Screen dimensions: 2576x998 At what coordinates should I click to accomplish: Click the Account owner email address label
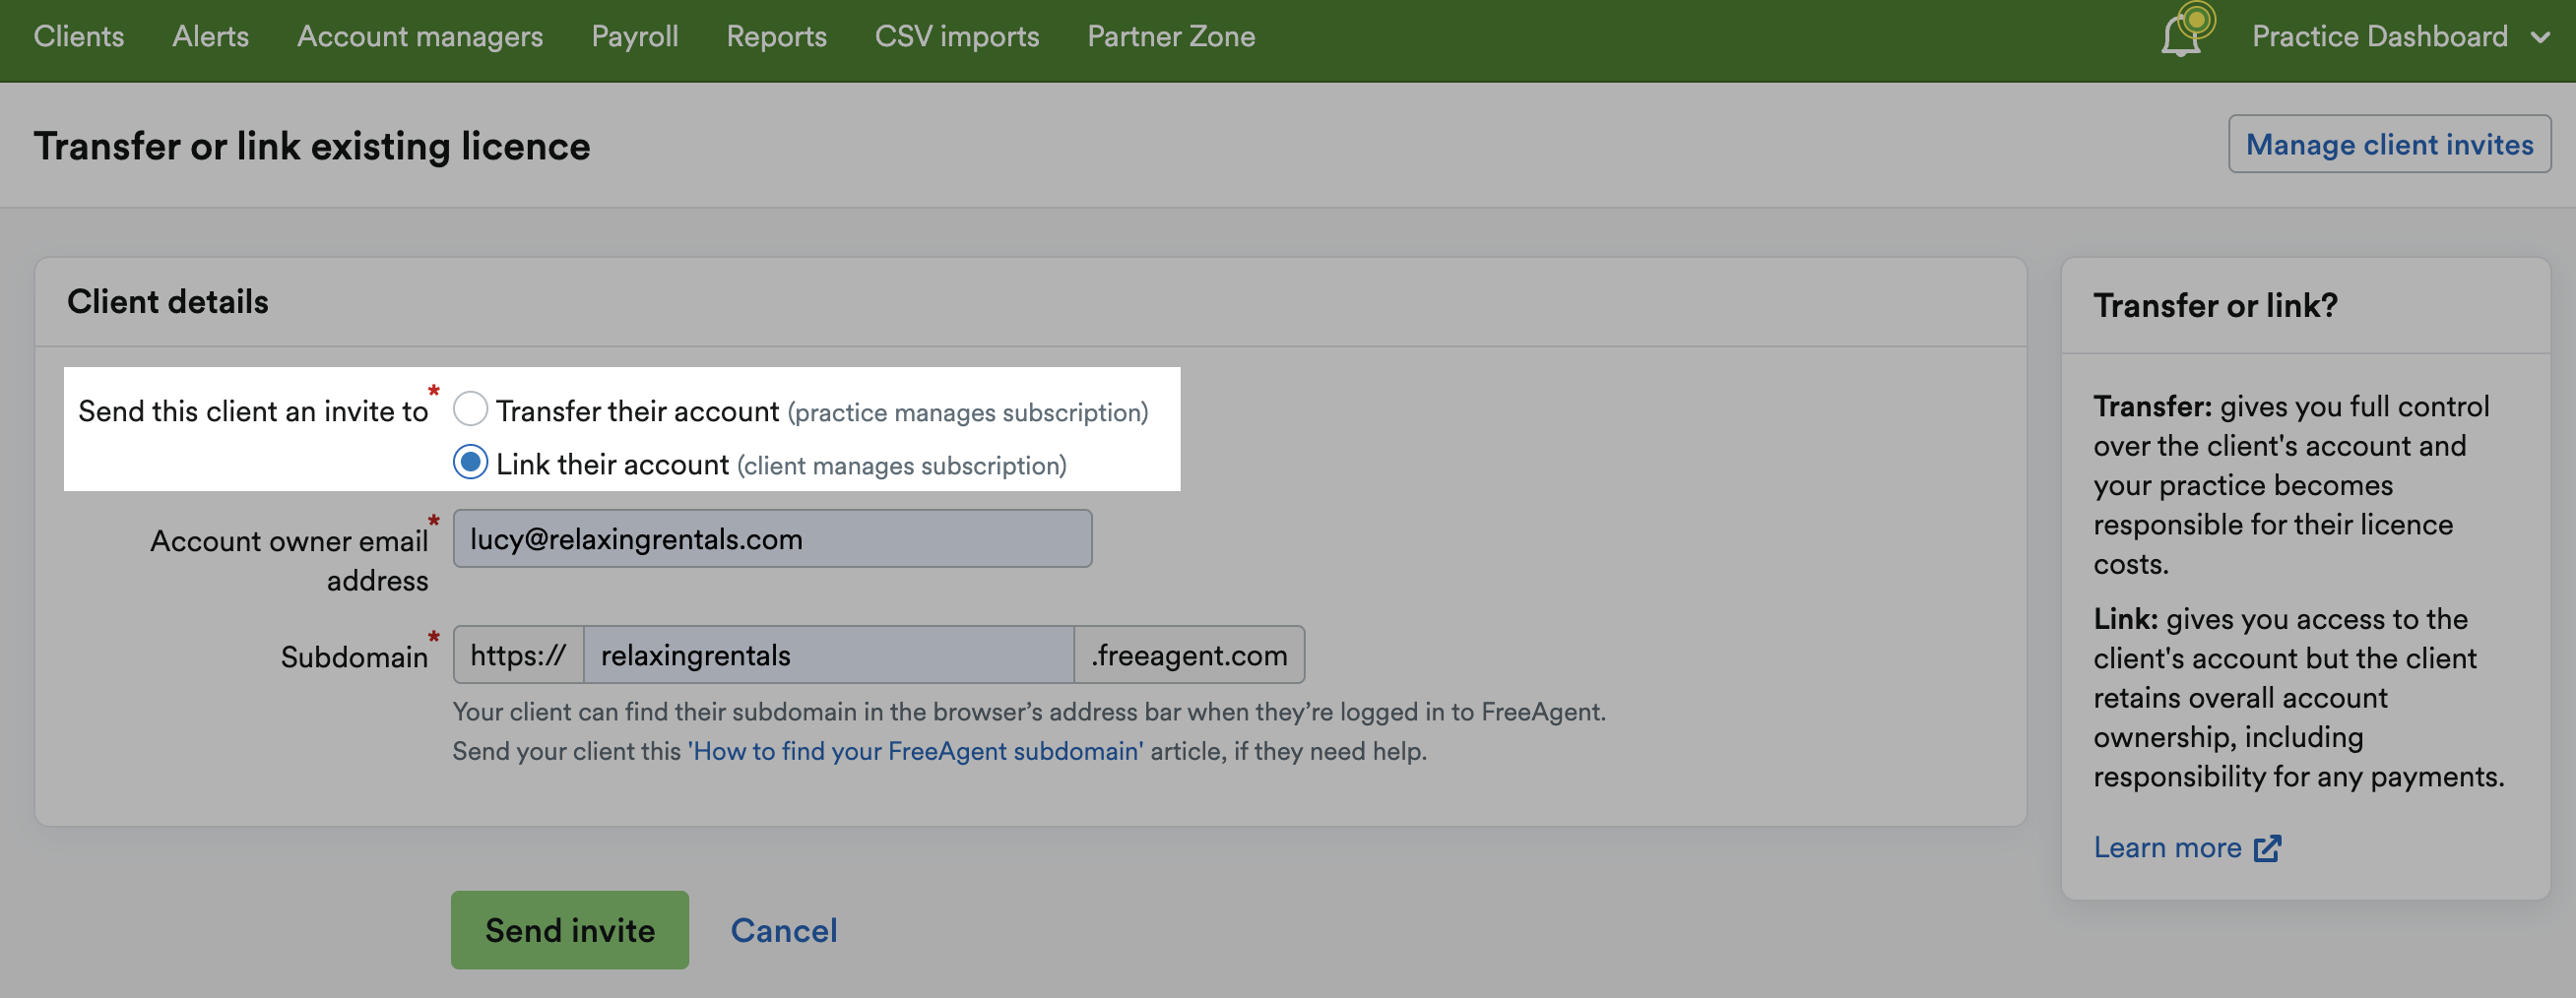pos(289,560)
